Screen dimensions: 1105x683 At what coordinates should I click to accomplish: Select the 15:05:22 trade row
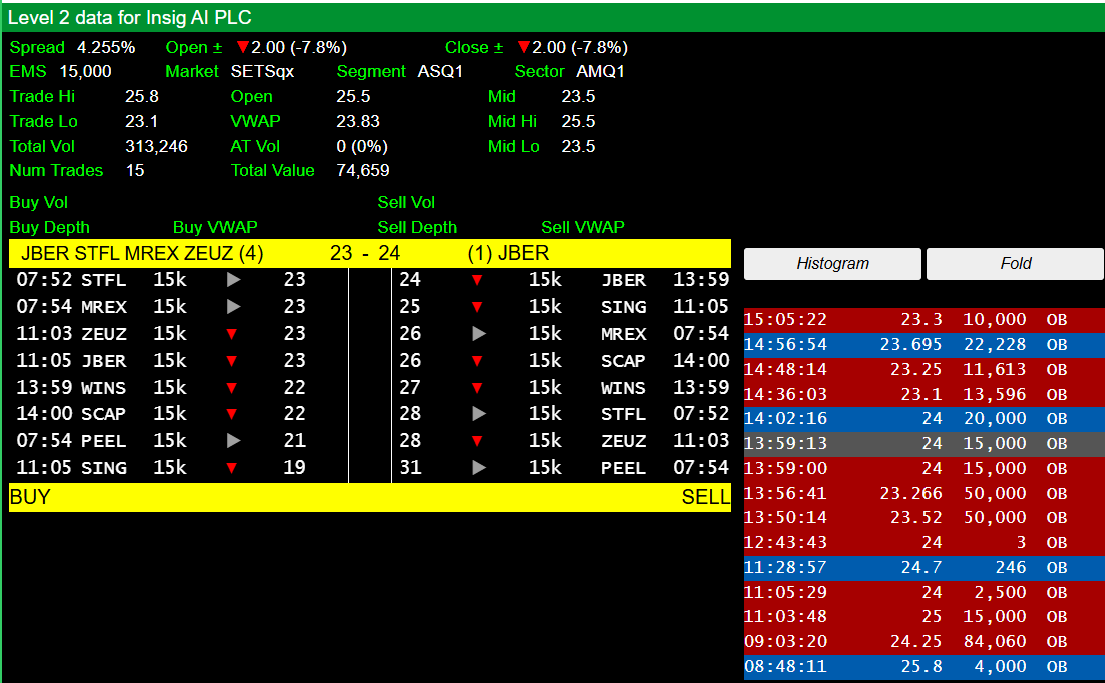click(x=924, y=319)
